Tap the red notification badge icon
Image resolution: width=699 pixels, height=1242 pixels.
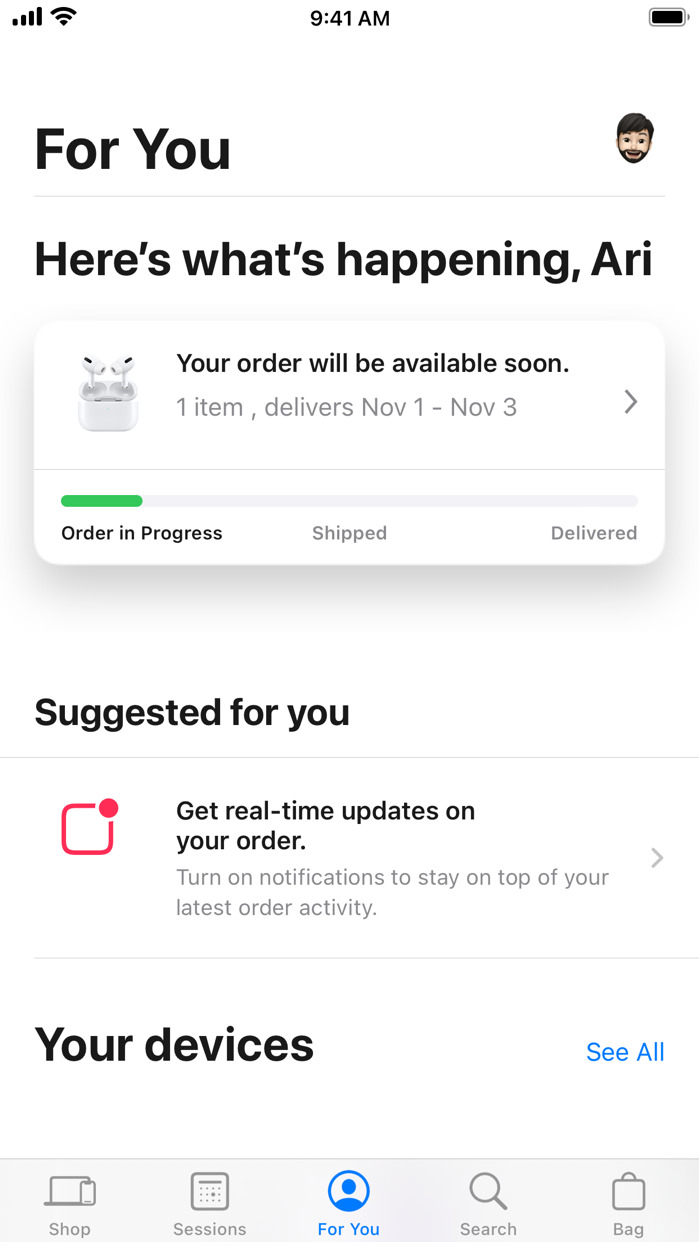tap(90, 827)
